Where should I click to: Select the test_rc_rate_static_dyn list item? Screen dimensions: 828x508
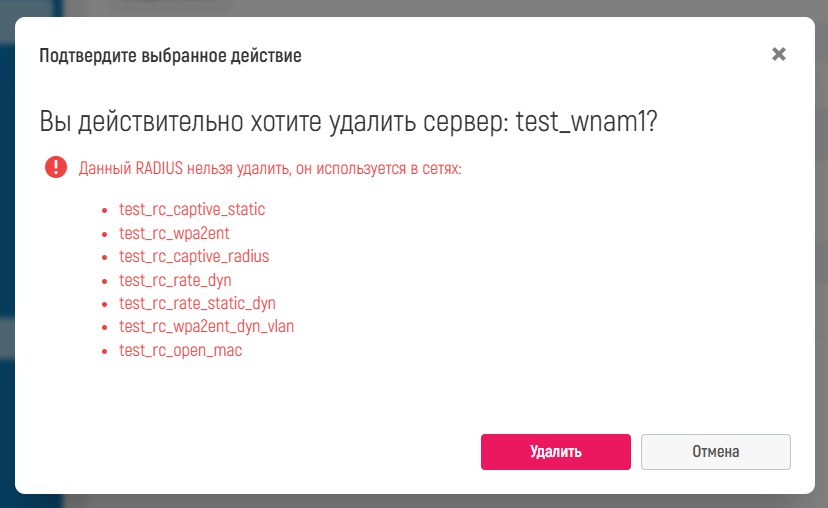tap(197, 303)
